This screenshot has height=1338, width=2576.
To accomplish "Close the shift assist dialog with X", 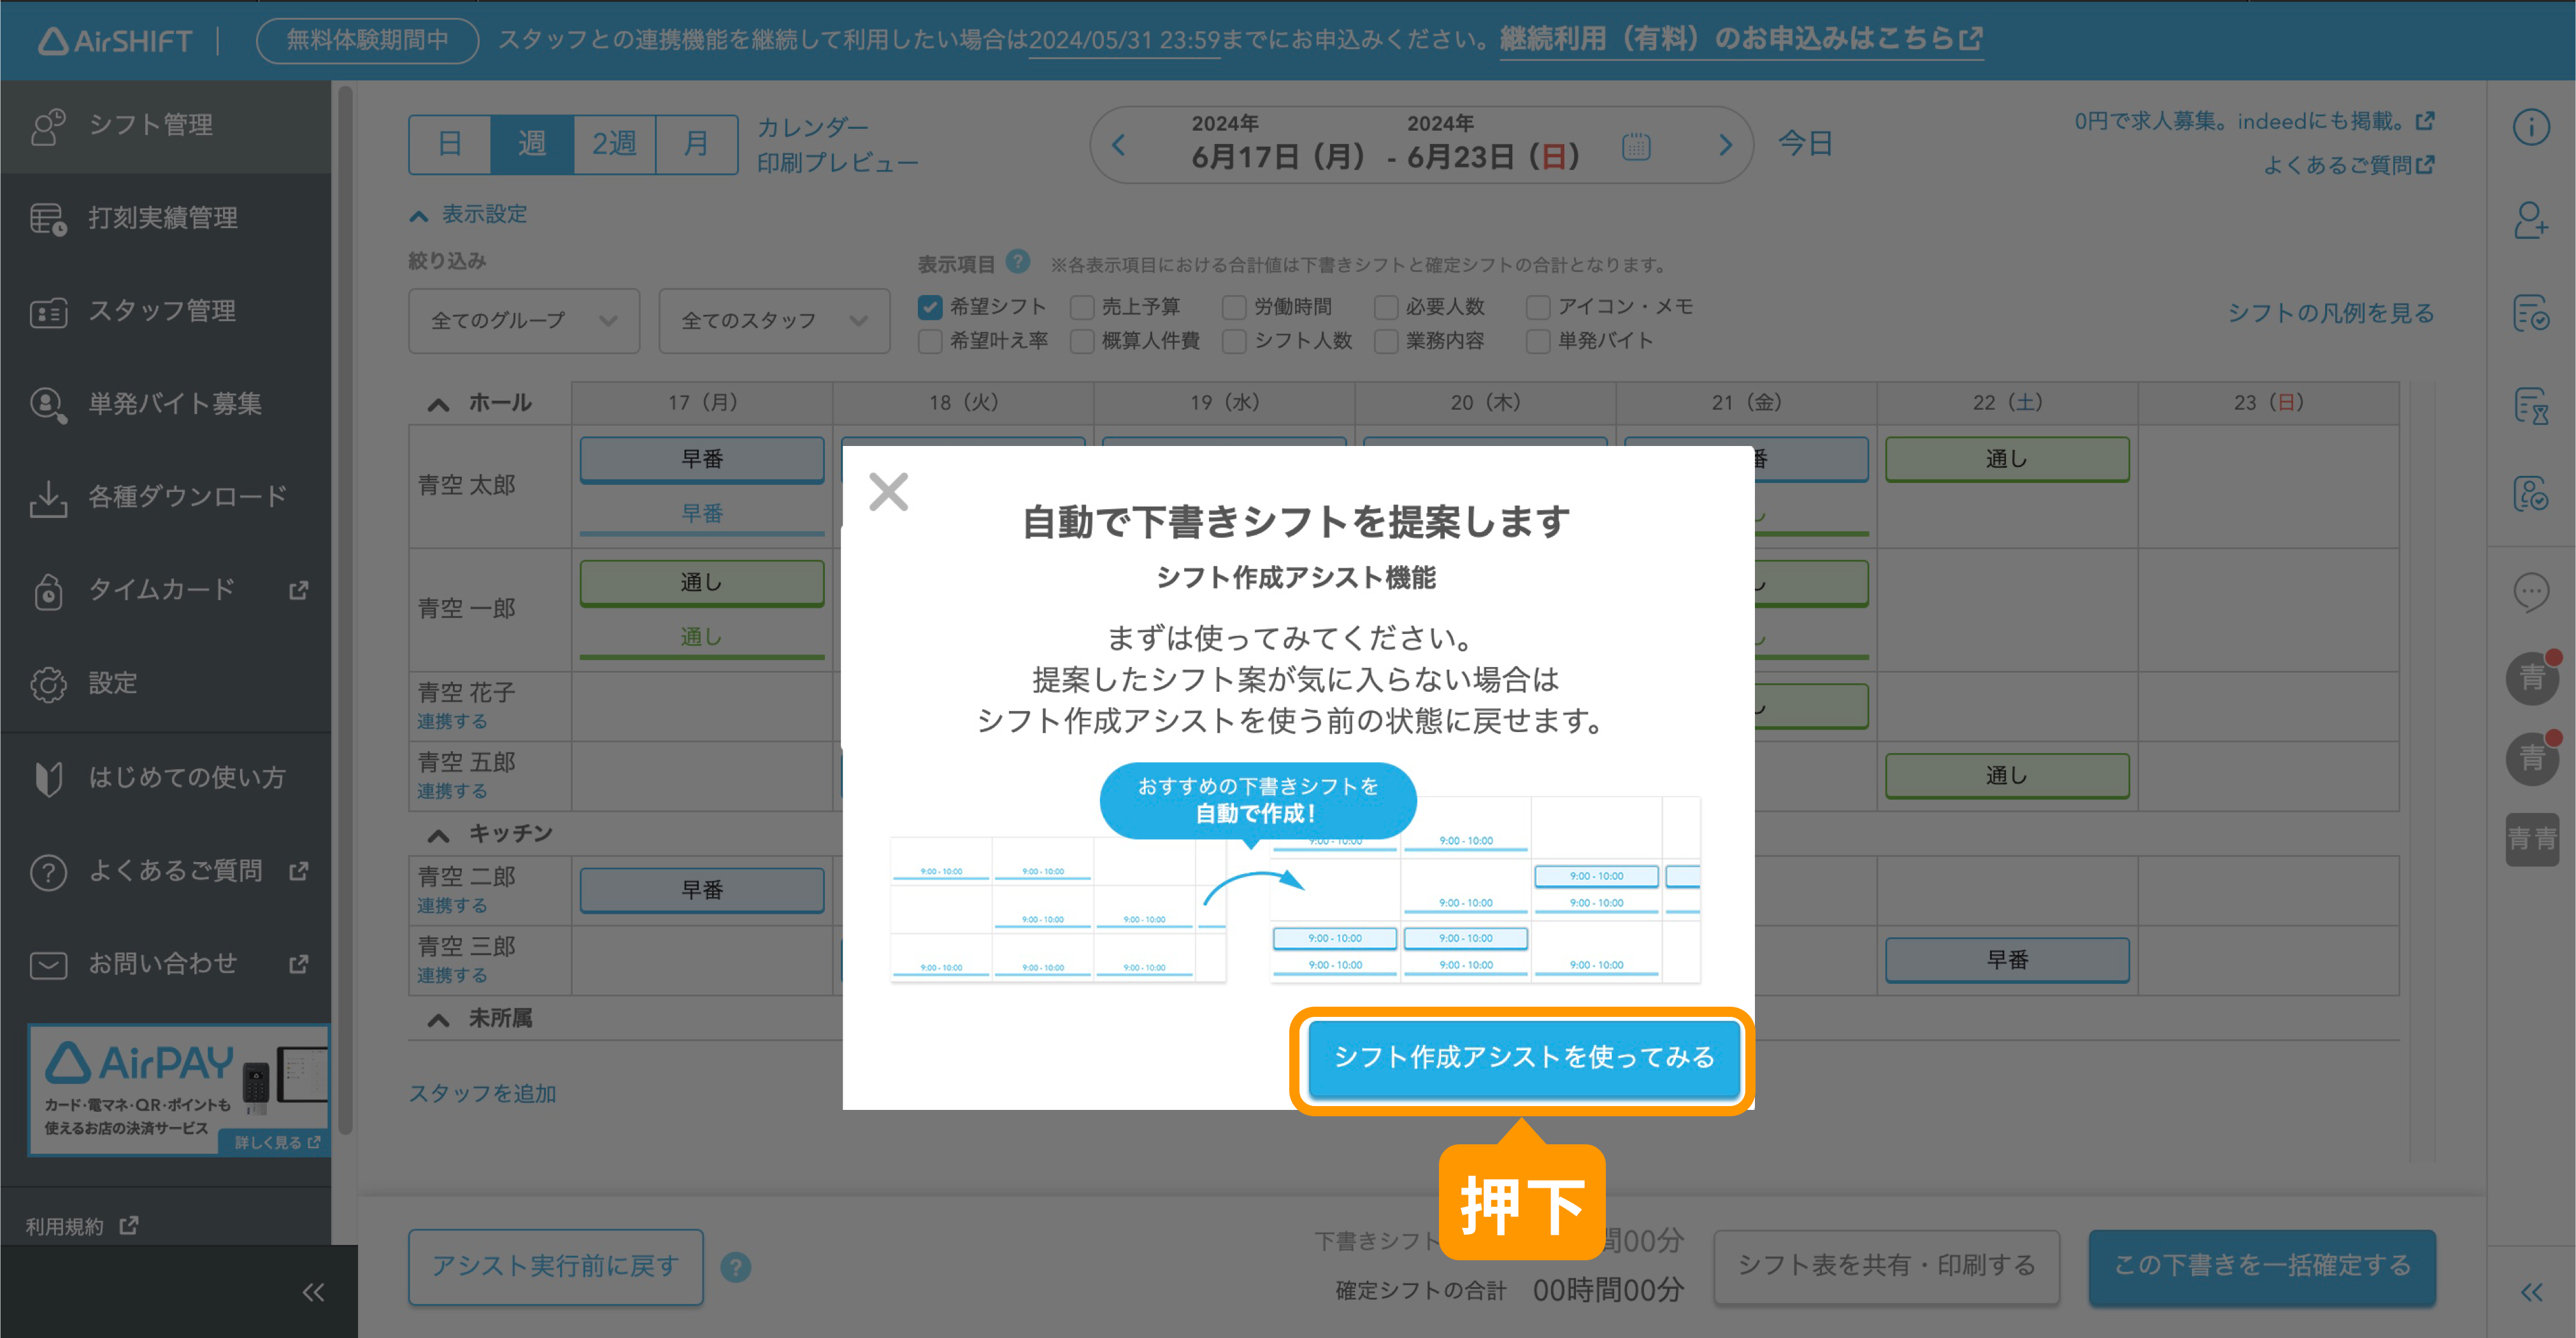I will coord(888,492).
